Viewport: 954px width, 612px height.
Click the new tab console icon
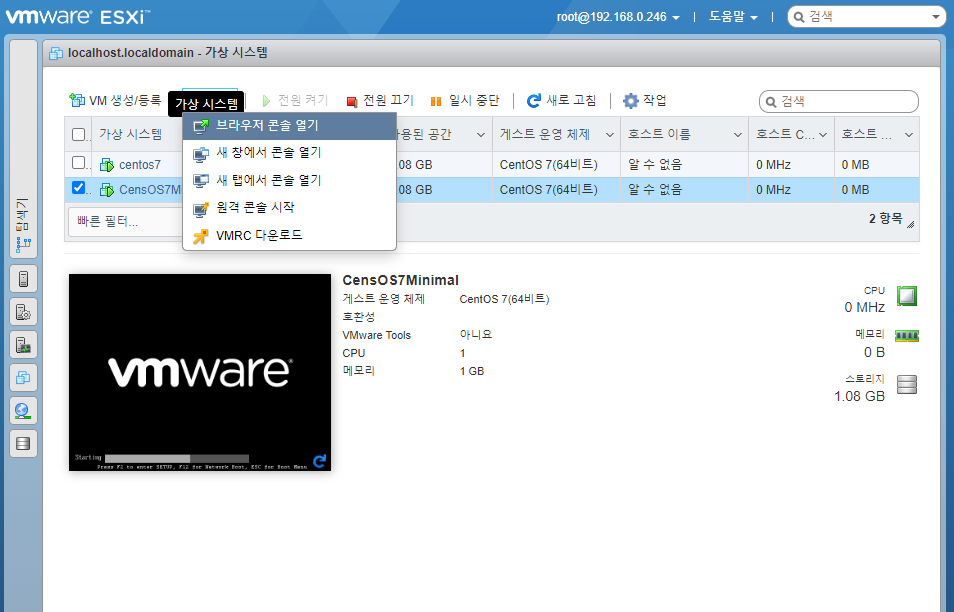(201, 181)
